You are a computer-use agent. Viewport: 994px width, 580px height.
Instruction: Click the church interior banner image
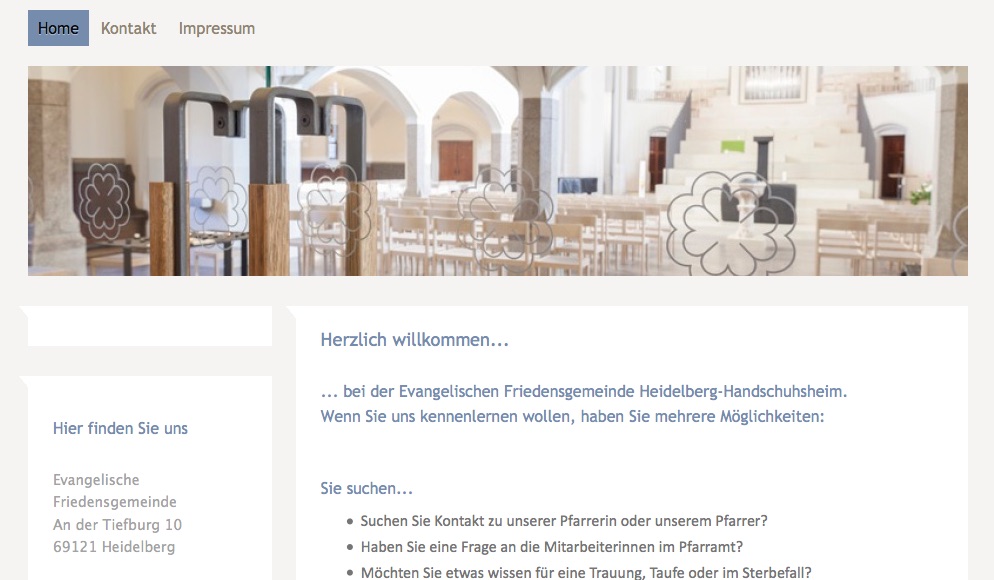tap(498, 171)
